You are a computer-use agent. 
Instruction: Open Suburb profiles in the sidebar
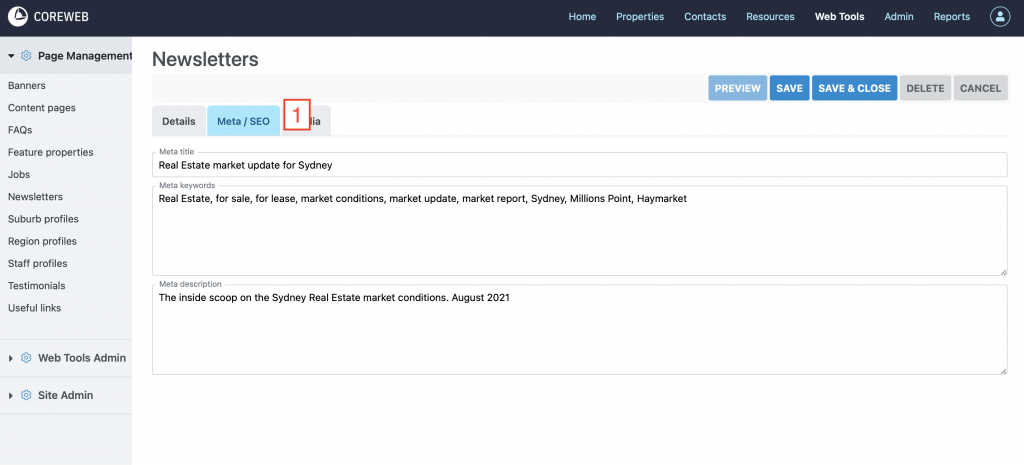tap(43, 219)
